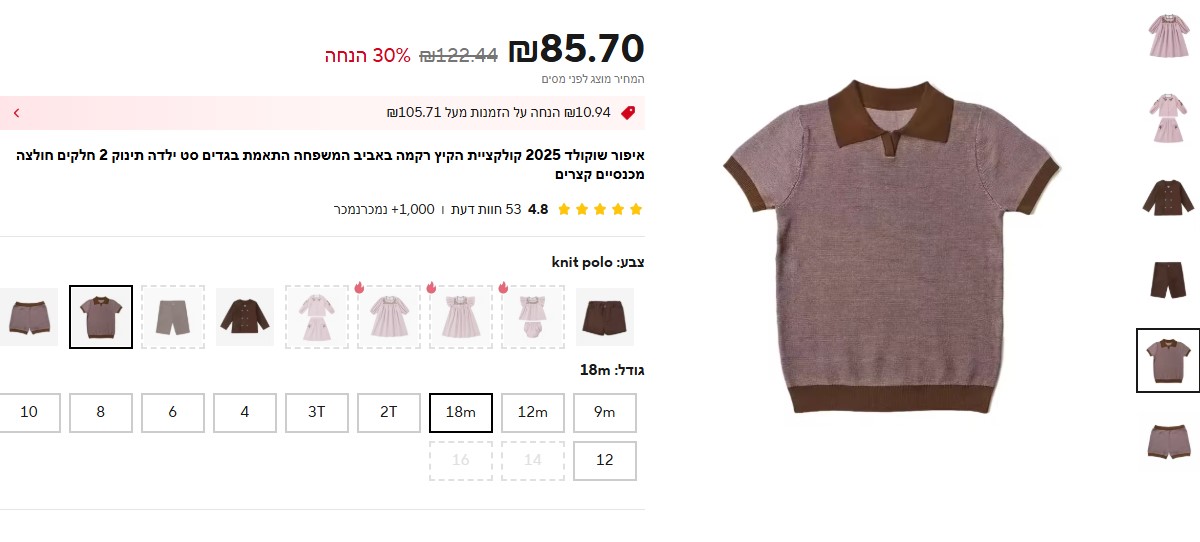The image size is (1200, 542).
Task: Select size 9m
Action: tap(604, 412)
